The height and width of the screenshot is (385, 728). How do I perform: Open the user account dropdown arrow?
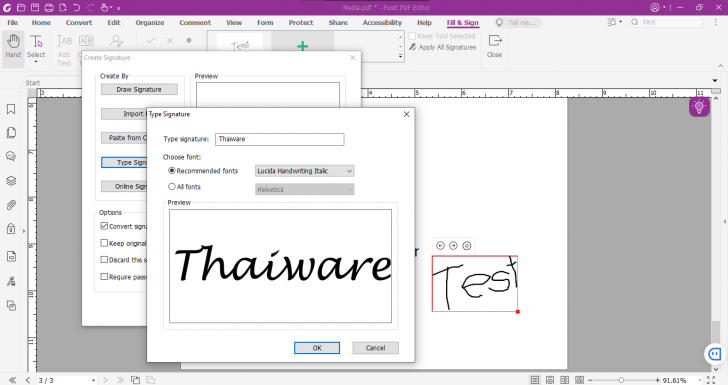click(664, 7)
